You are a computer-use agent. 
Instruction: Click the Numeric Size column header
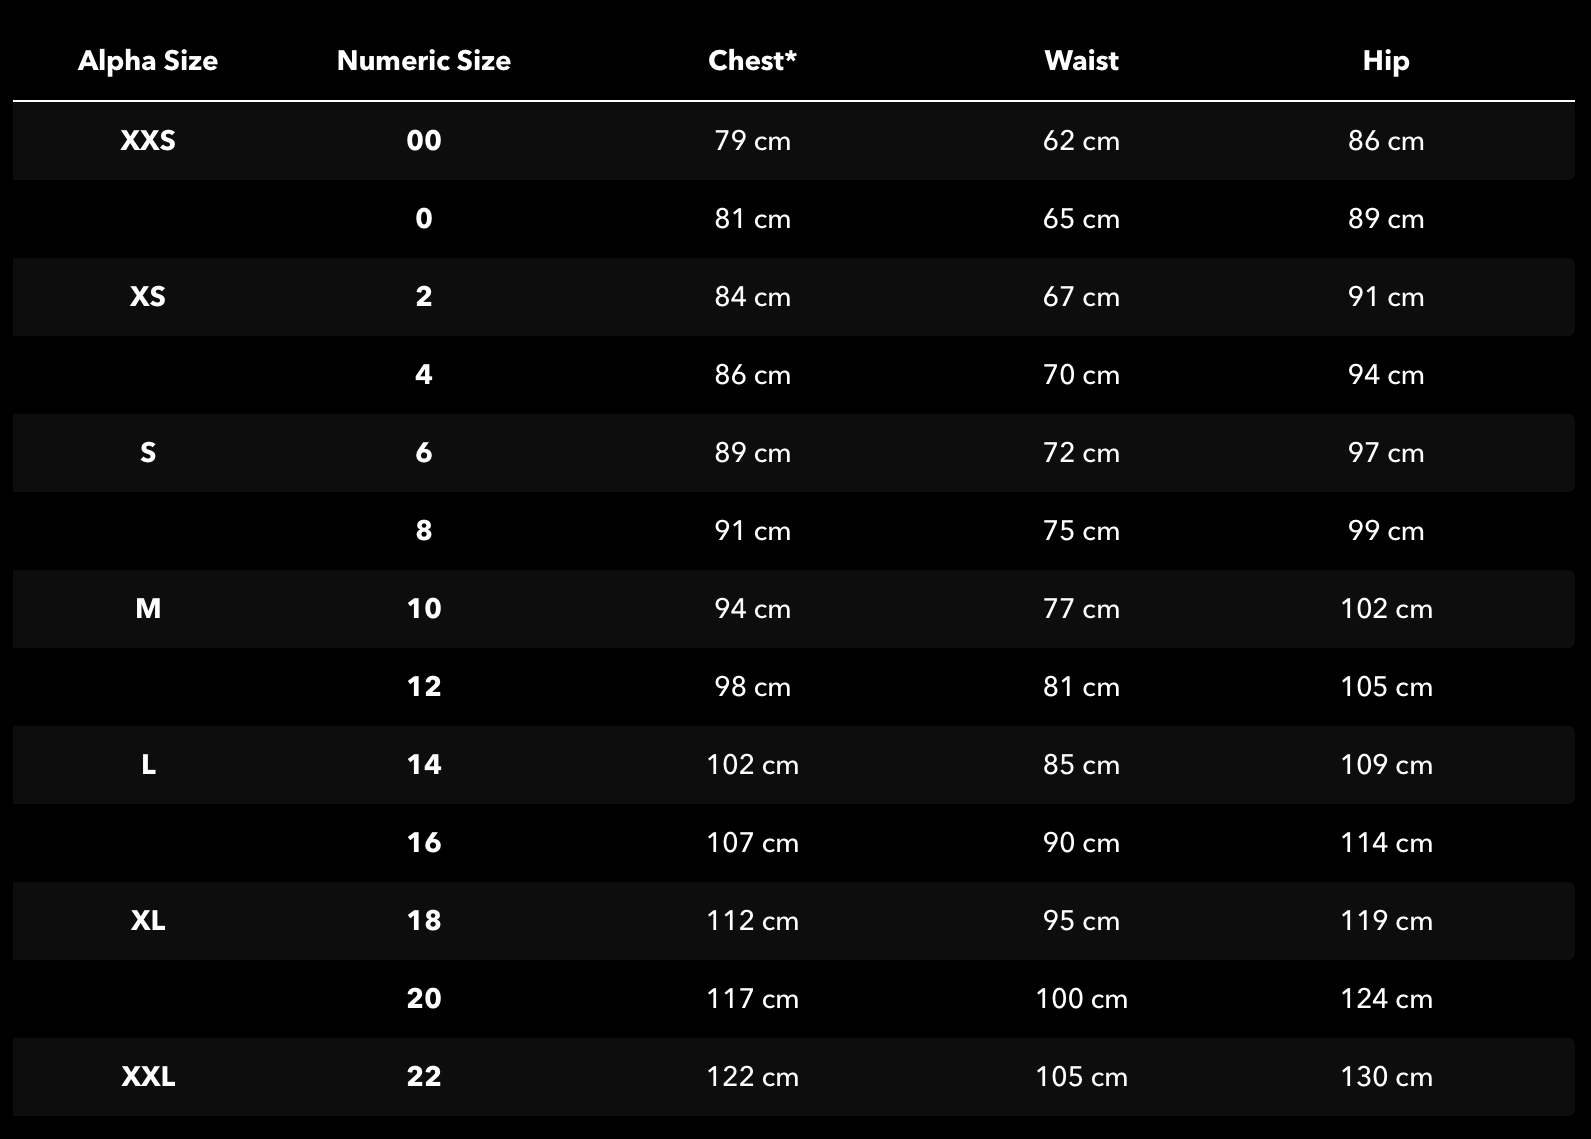[424, 61]
